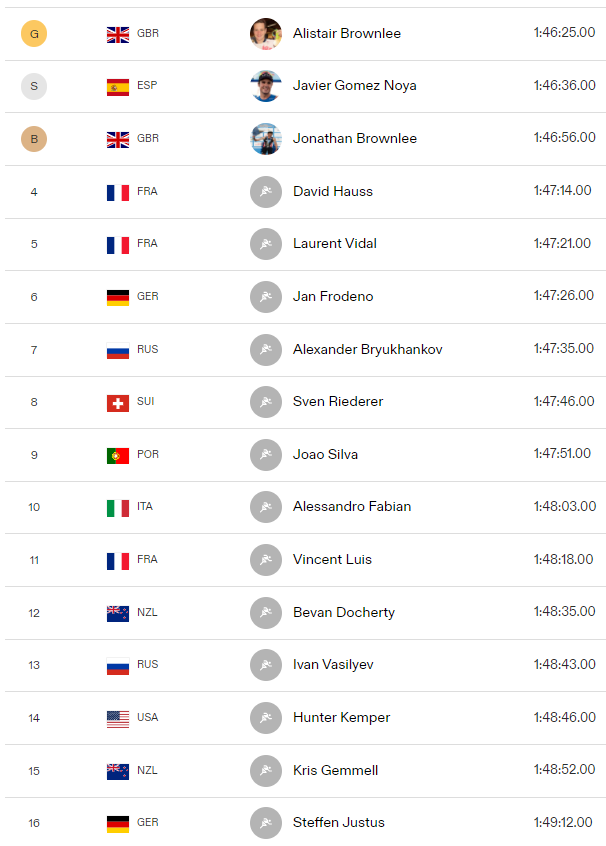Click Jonathan Brownlee's avatar photo
This screenshot has height=846, width=606.
pos(266,139)
